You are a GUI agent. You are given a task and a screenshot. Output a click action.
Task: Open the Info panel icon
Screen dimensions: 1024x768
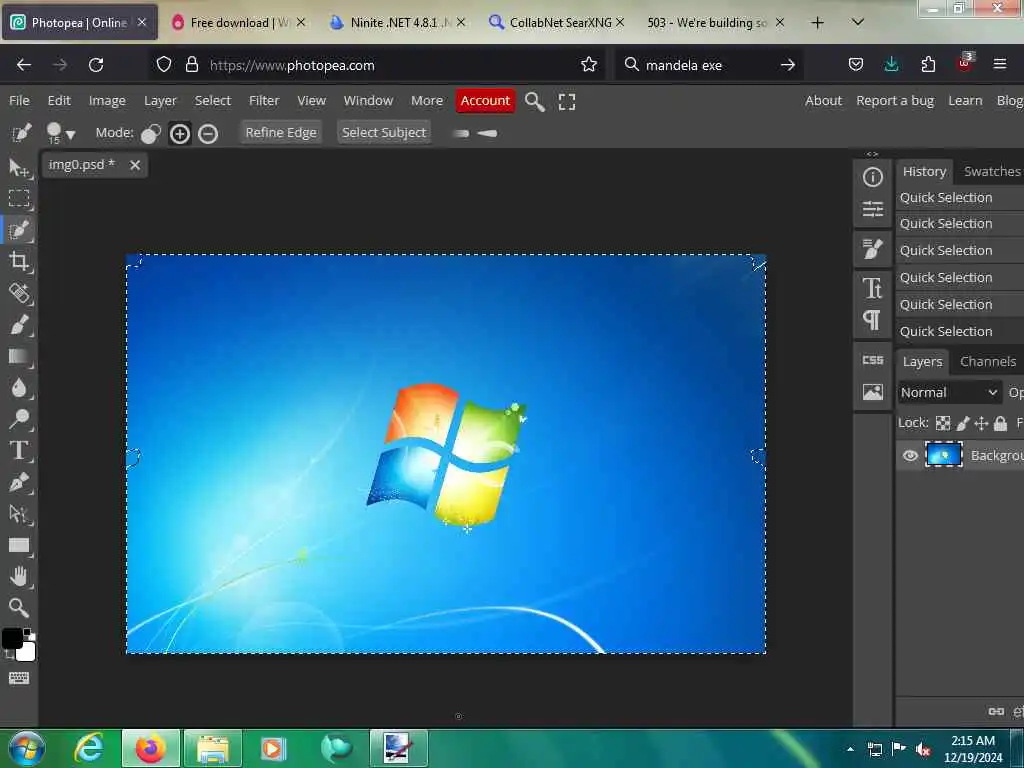pyautogui.click(x=872, y=177)
